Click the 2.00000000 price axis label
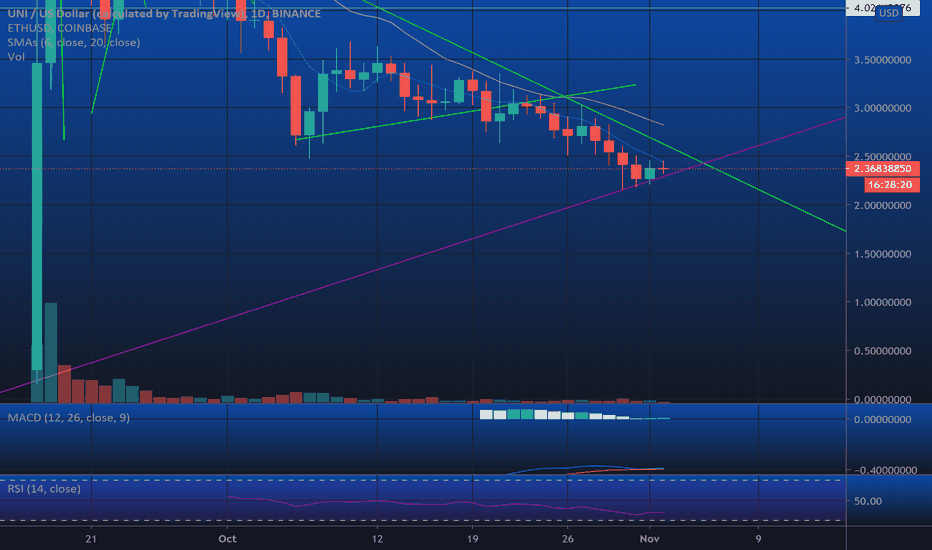 (x=882, y=205)
